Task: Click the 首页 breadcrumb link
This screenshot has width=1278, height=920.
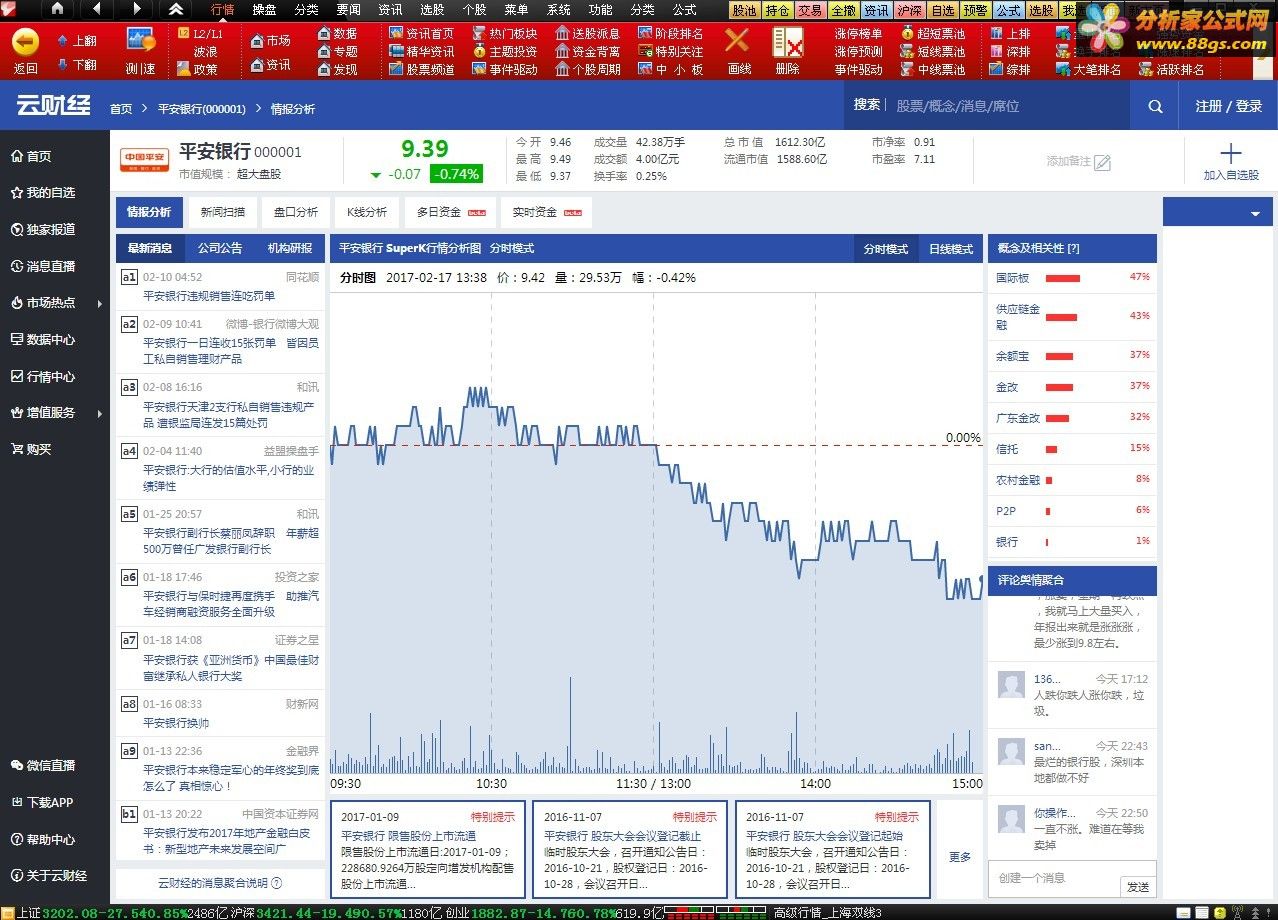Action: coord(121,109)
